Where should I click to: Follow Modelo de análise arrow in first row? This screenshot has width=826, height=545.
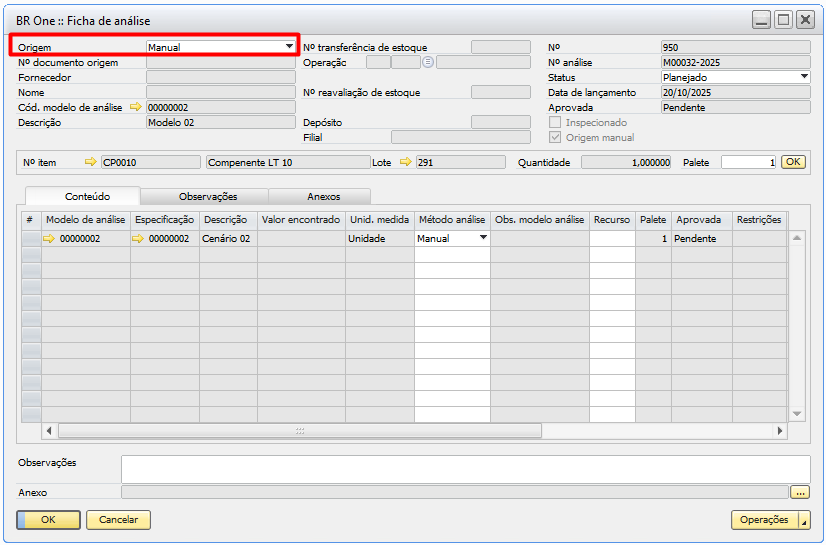pyautogui.click(x=49, y=238)
